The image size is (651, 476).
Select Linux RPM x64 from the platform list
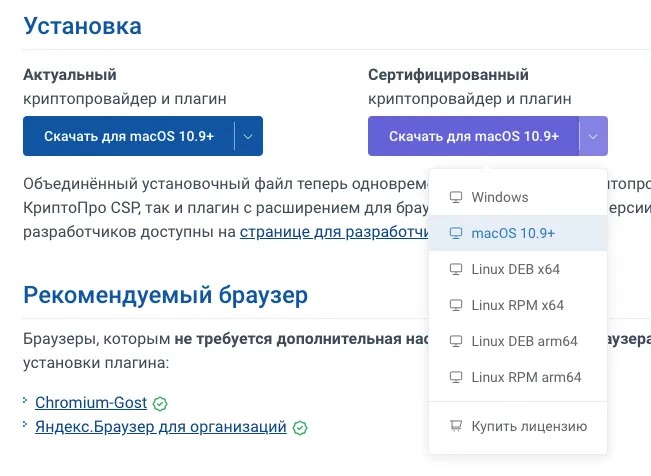click(517, 305)
